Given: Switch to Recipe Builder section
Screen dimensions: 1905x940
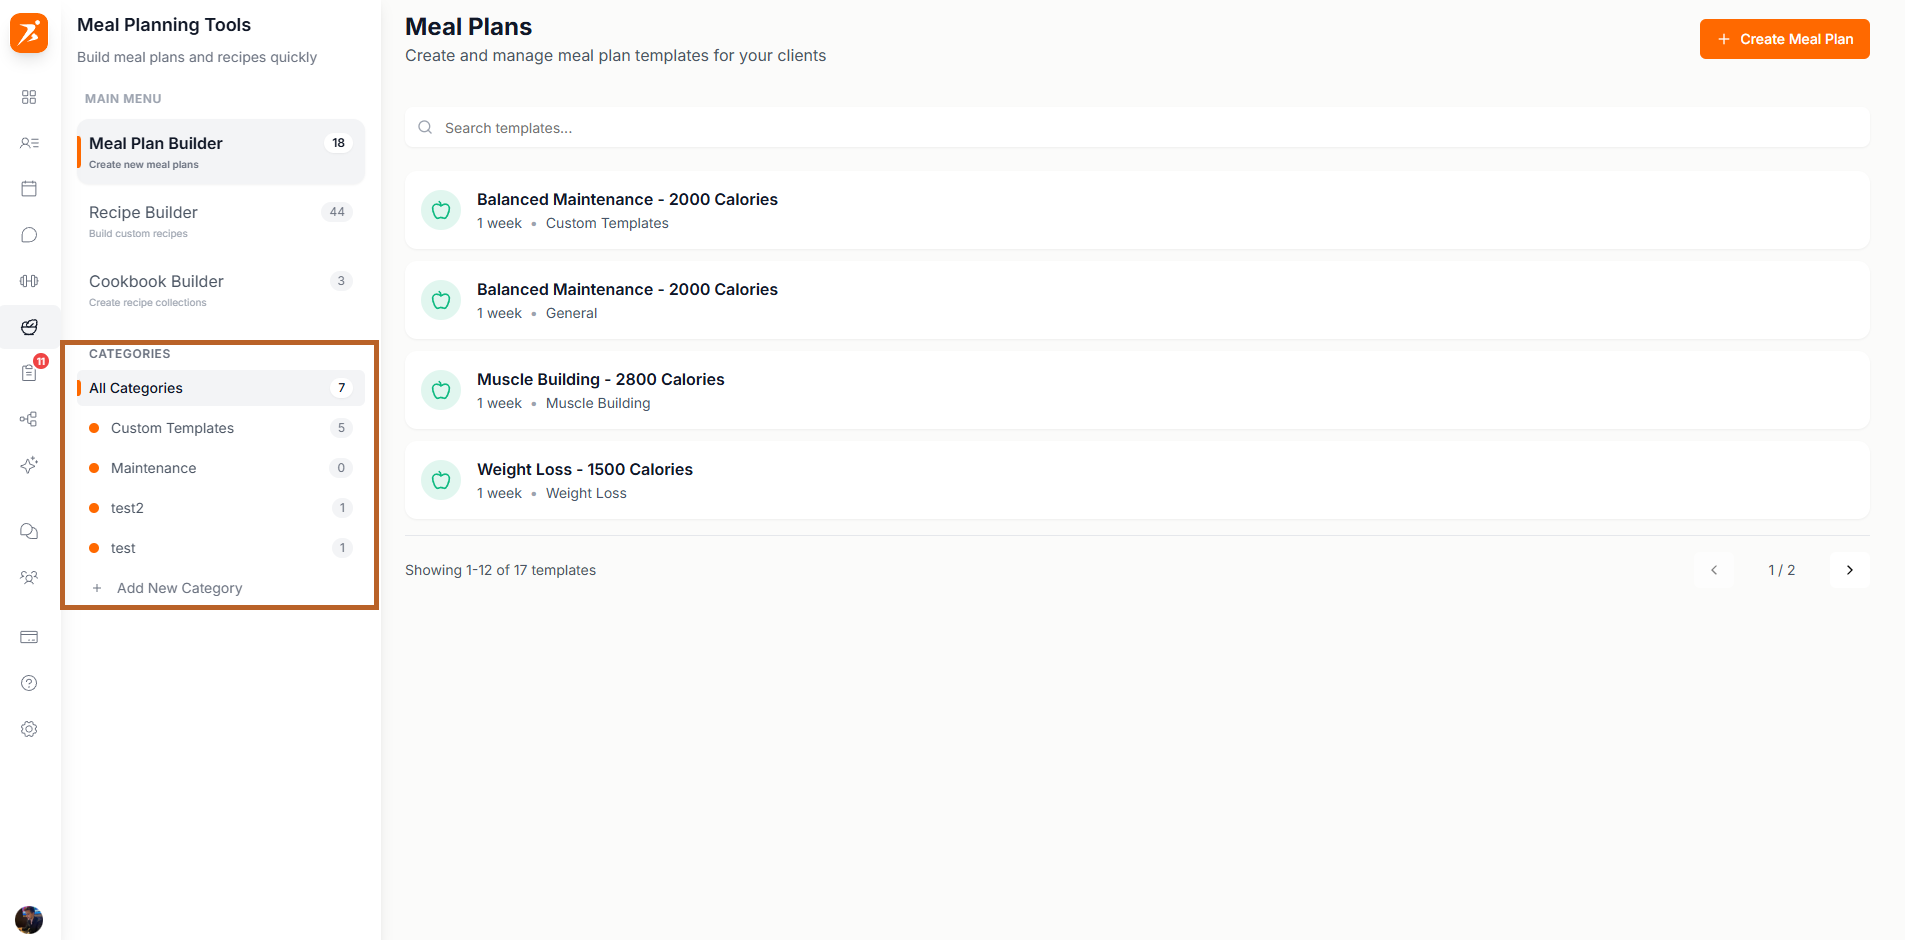Looking at the screenshot, I should click(143, 212).
